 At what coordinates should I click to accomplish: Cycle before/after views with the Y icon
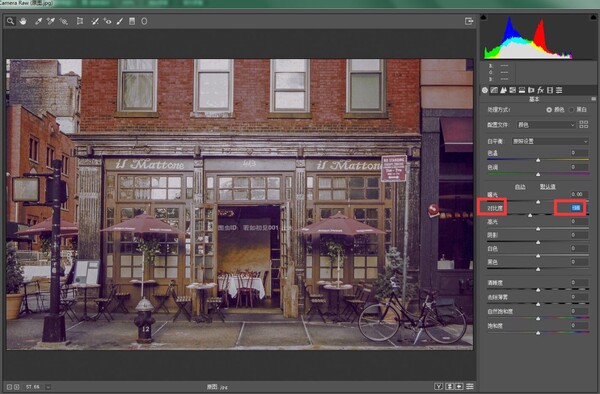coord(439,386)
